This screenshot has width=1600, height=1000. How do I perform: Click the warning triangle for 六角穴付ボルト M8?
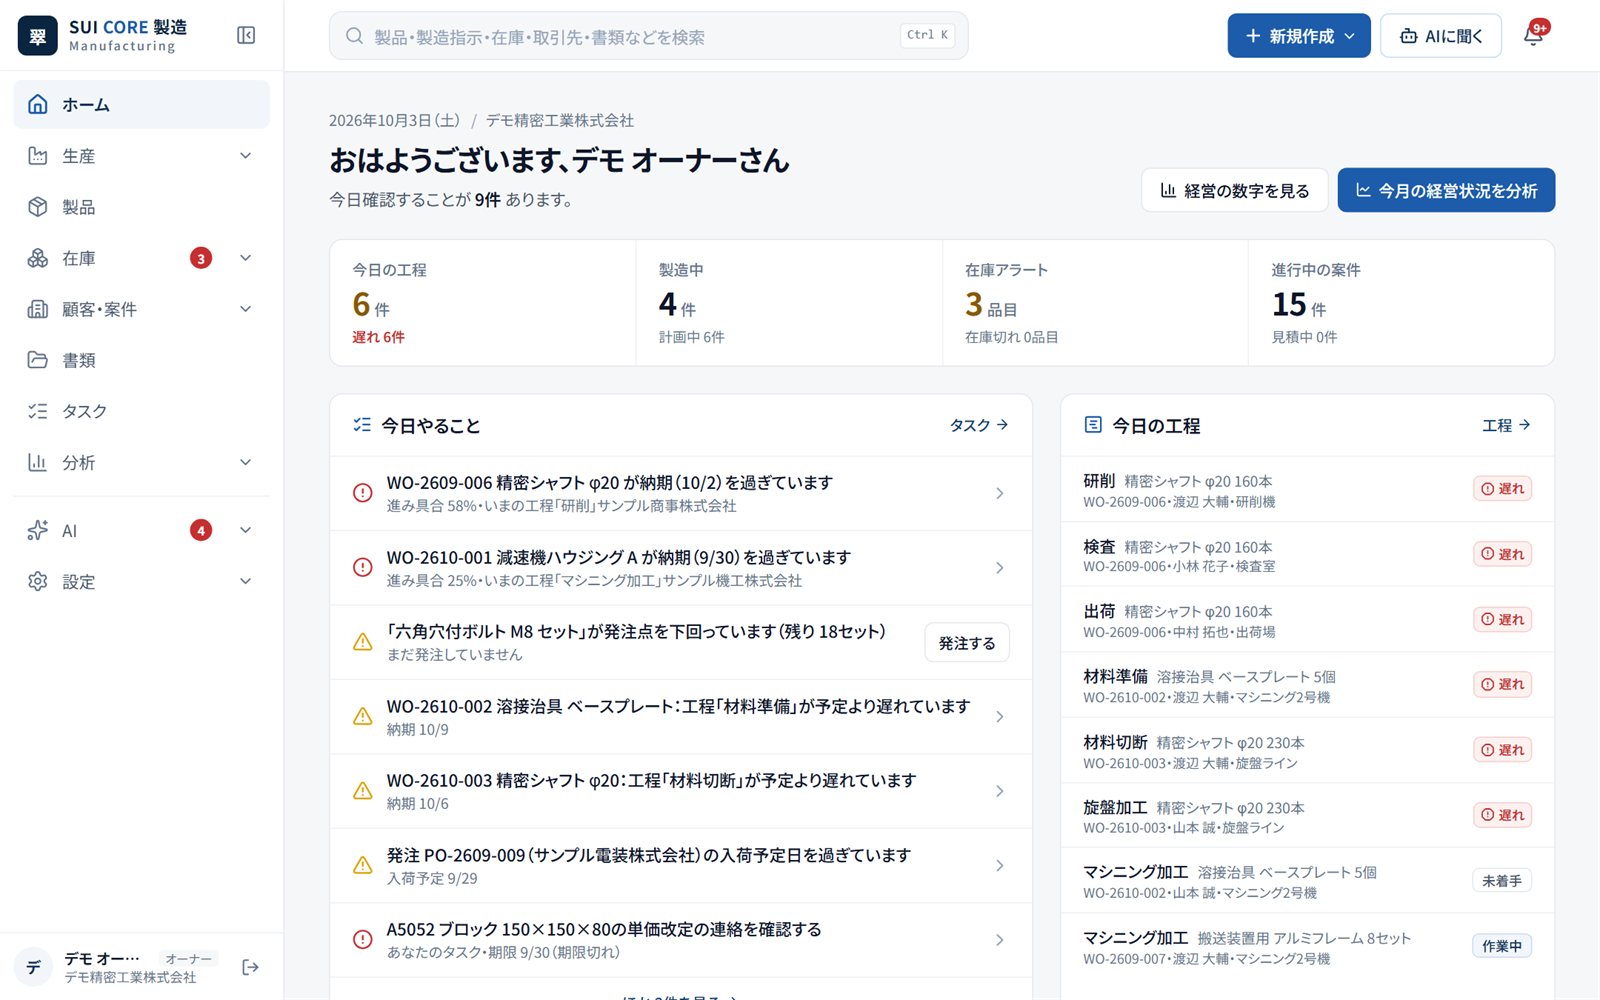[x=363, y=642]
